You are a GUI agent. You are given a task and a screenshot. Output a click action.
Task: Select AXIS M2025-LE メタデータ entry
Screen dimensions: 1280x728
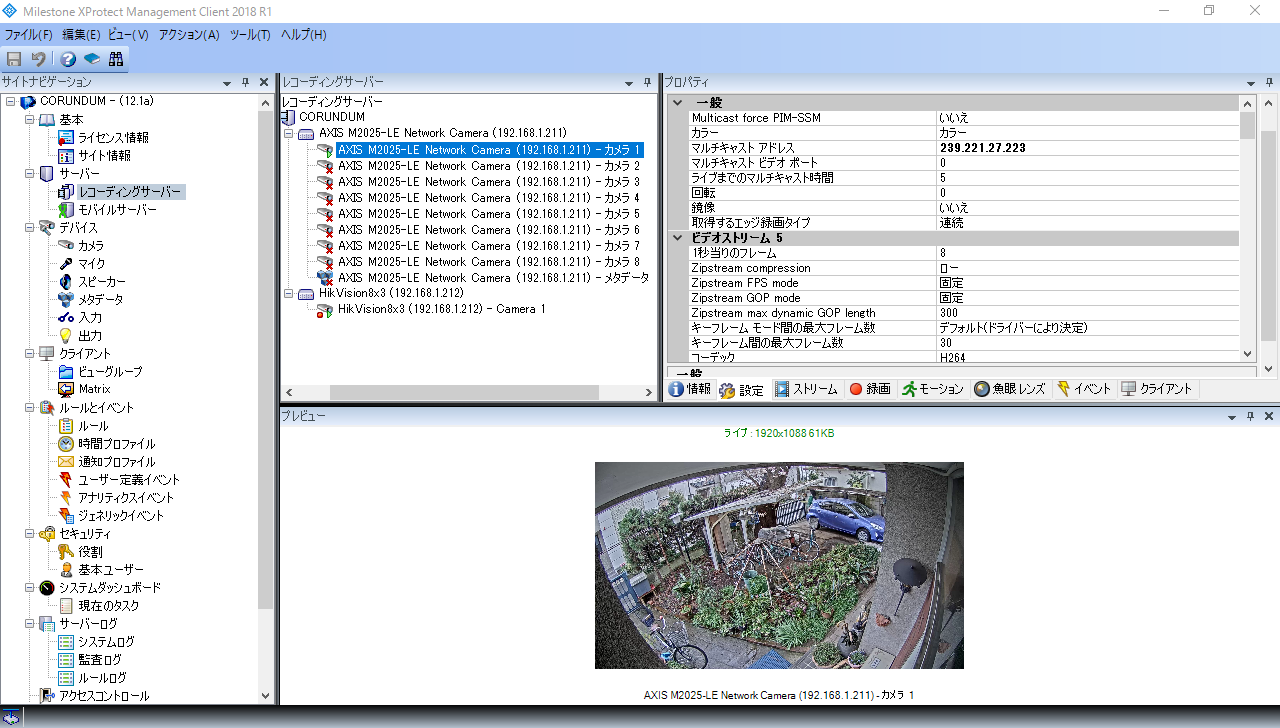coord(493,278)
